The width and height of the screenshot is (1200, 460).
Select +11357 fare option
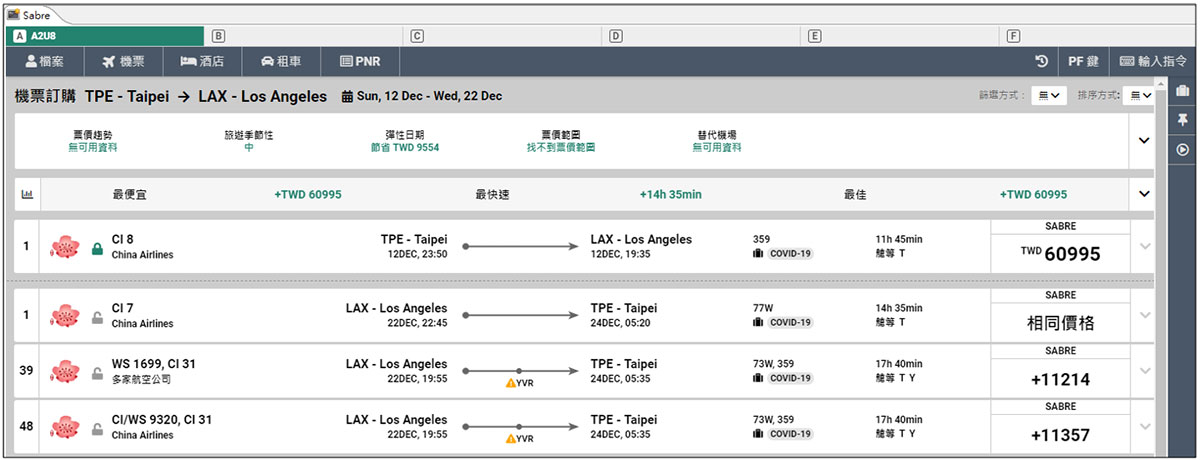(1061, 435)
